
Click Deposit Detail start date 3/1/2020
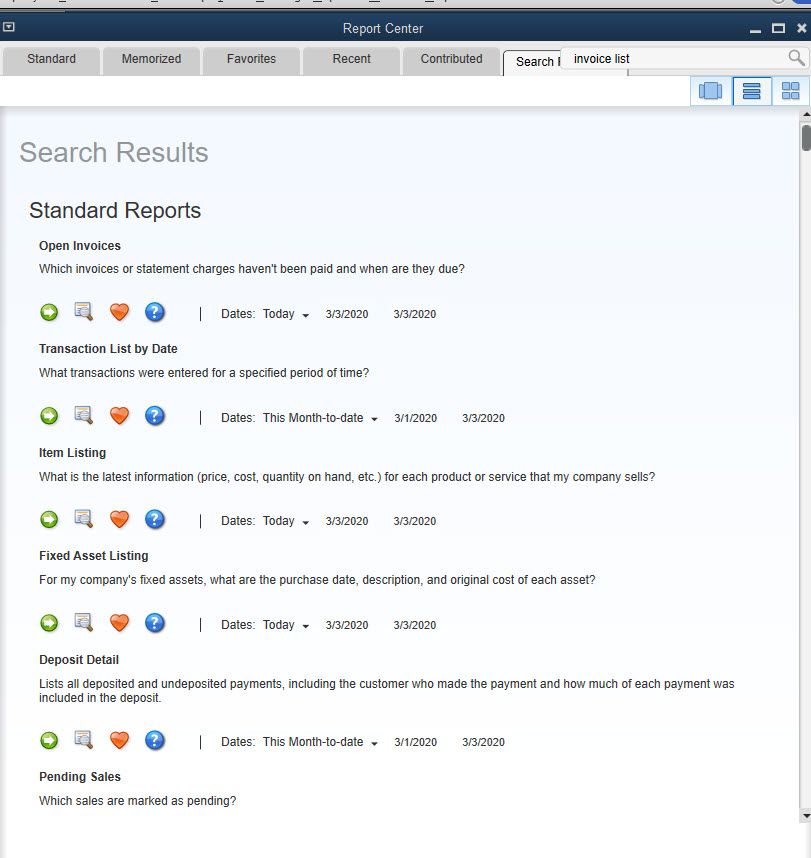[x=415, y=742]
